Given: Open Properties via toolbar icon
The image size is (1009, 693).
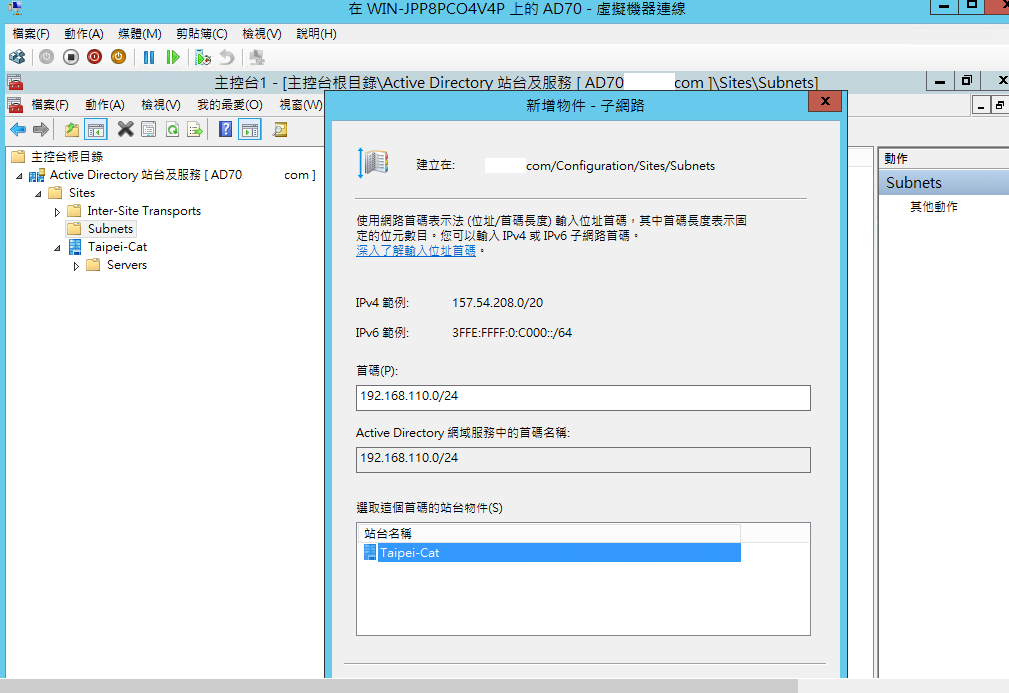Looking at the screenshot, I should (149, 130).
